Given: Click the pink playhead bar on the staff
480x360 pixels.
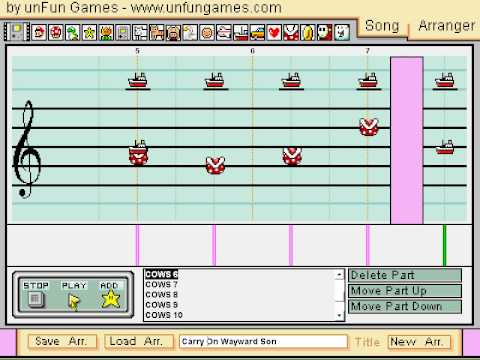Looking at the screenshot, I should tap(407, 140).
